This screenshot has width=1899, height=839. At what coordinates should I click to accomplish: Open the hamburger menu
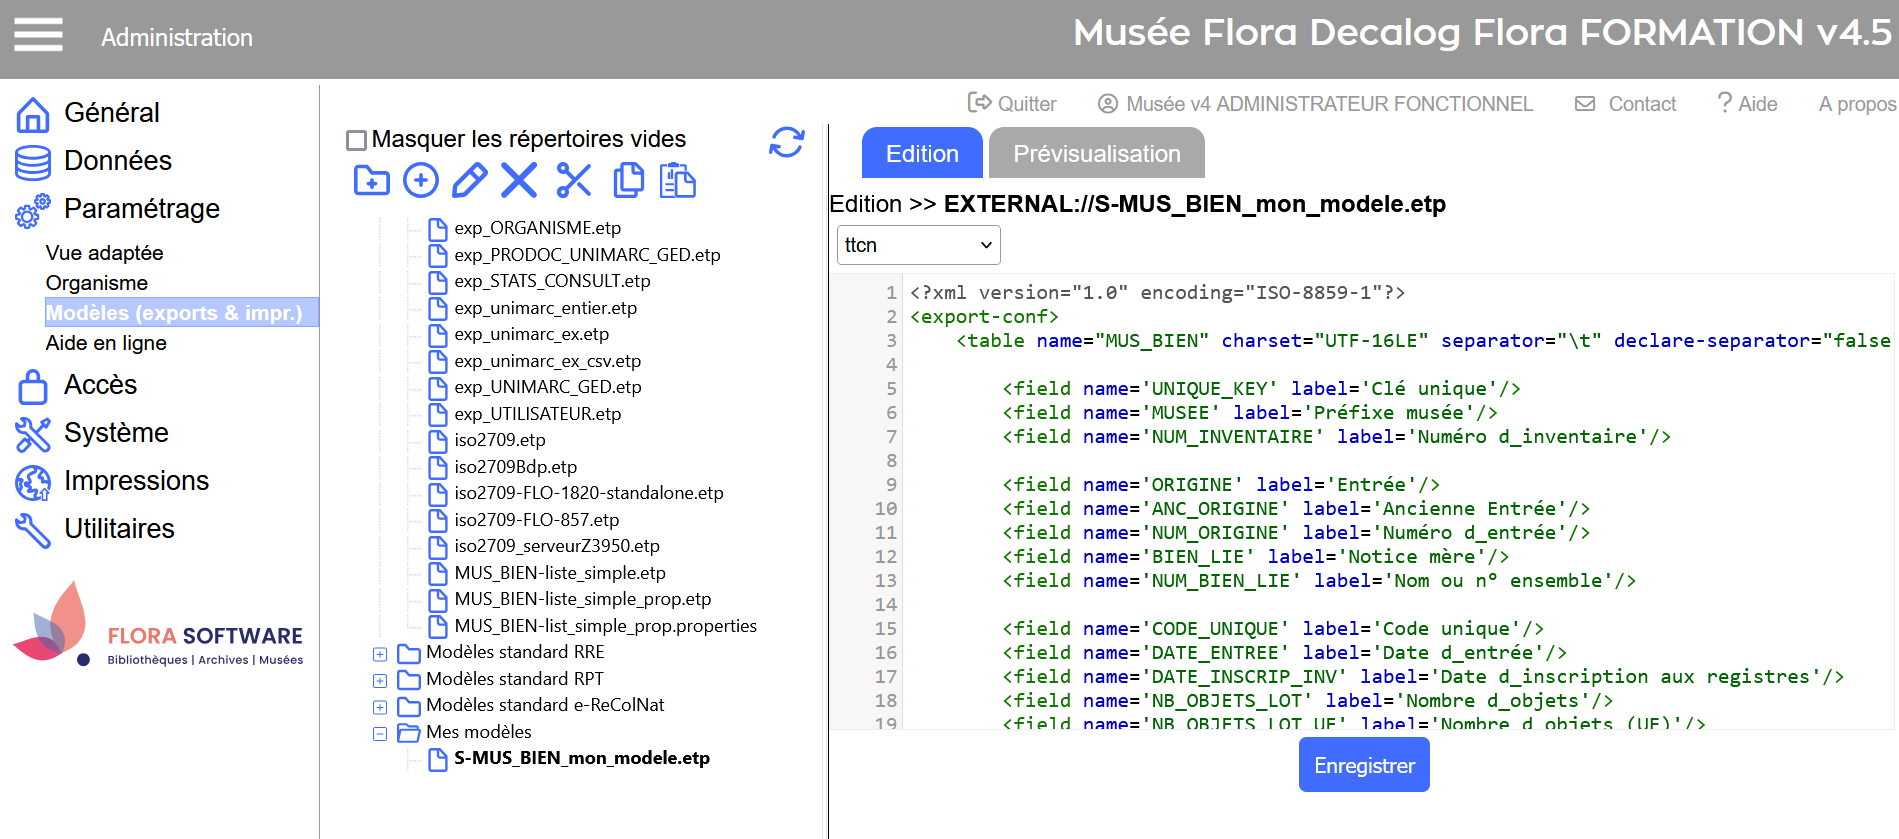38,35
